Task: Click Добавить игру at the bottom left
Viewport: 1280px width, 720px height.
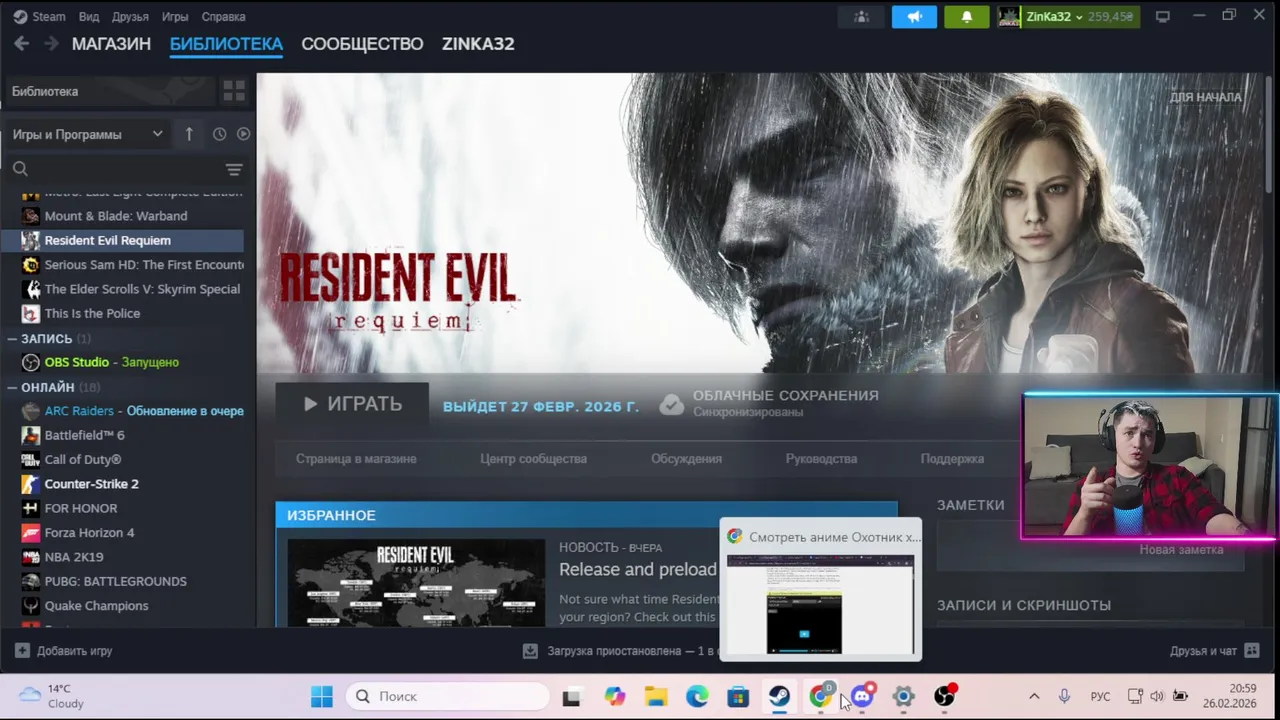Action: [x=63, y=651]
